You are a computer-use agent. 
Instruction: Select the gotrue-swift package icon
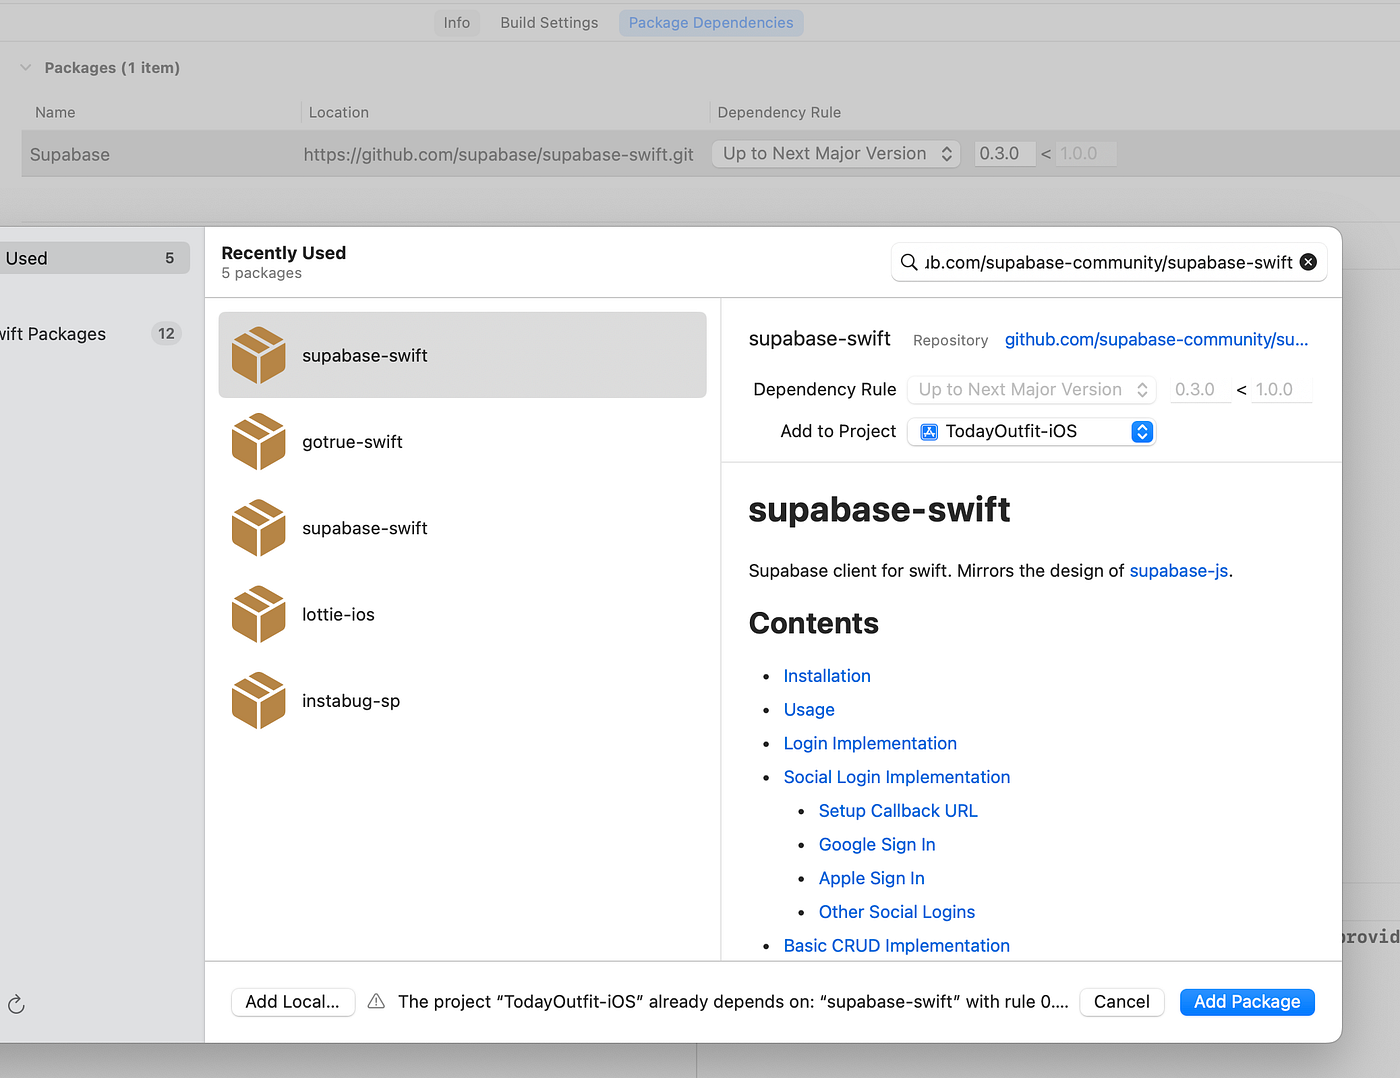coord(258,441)
